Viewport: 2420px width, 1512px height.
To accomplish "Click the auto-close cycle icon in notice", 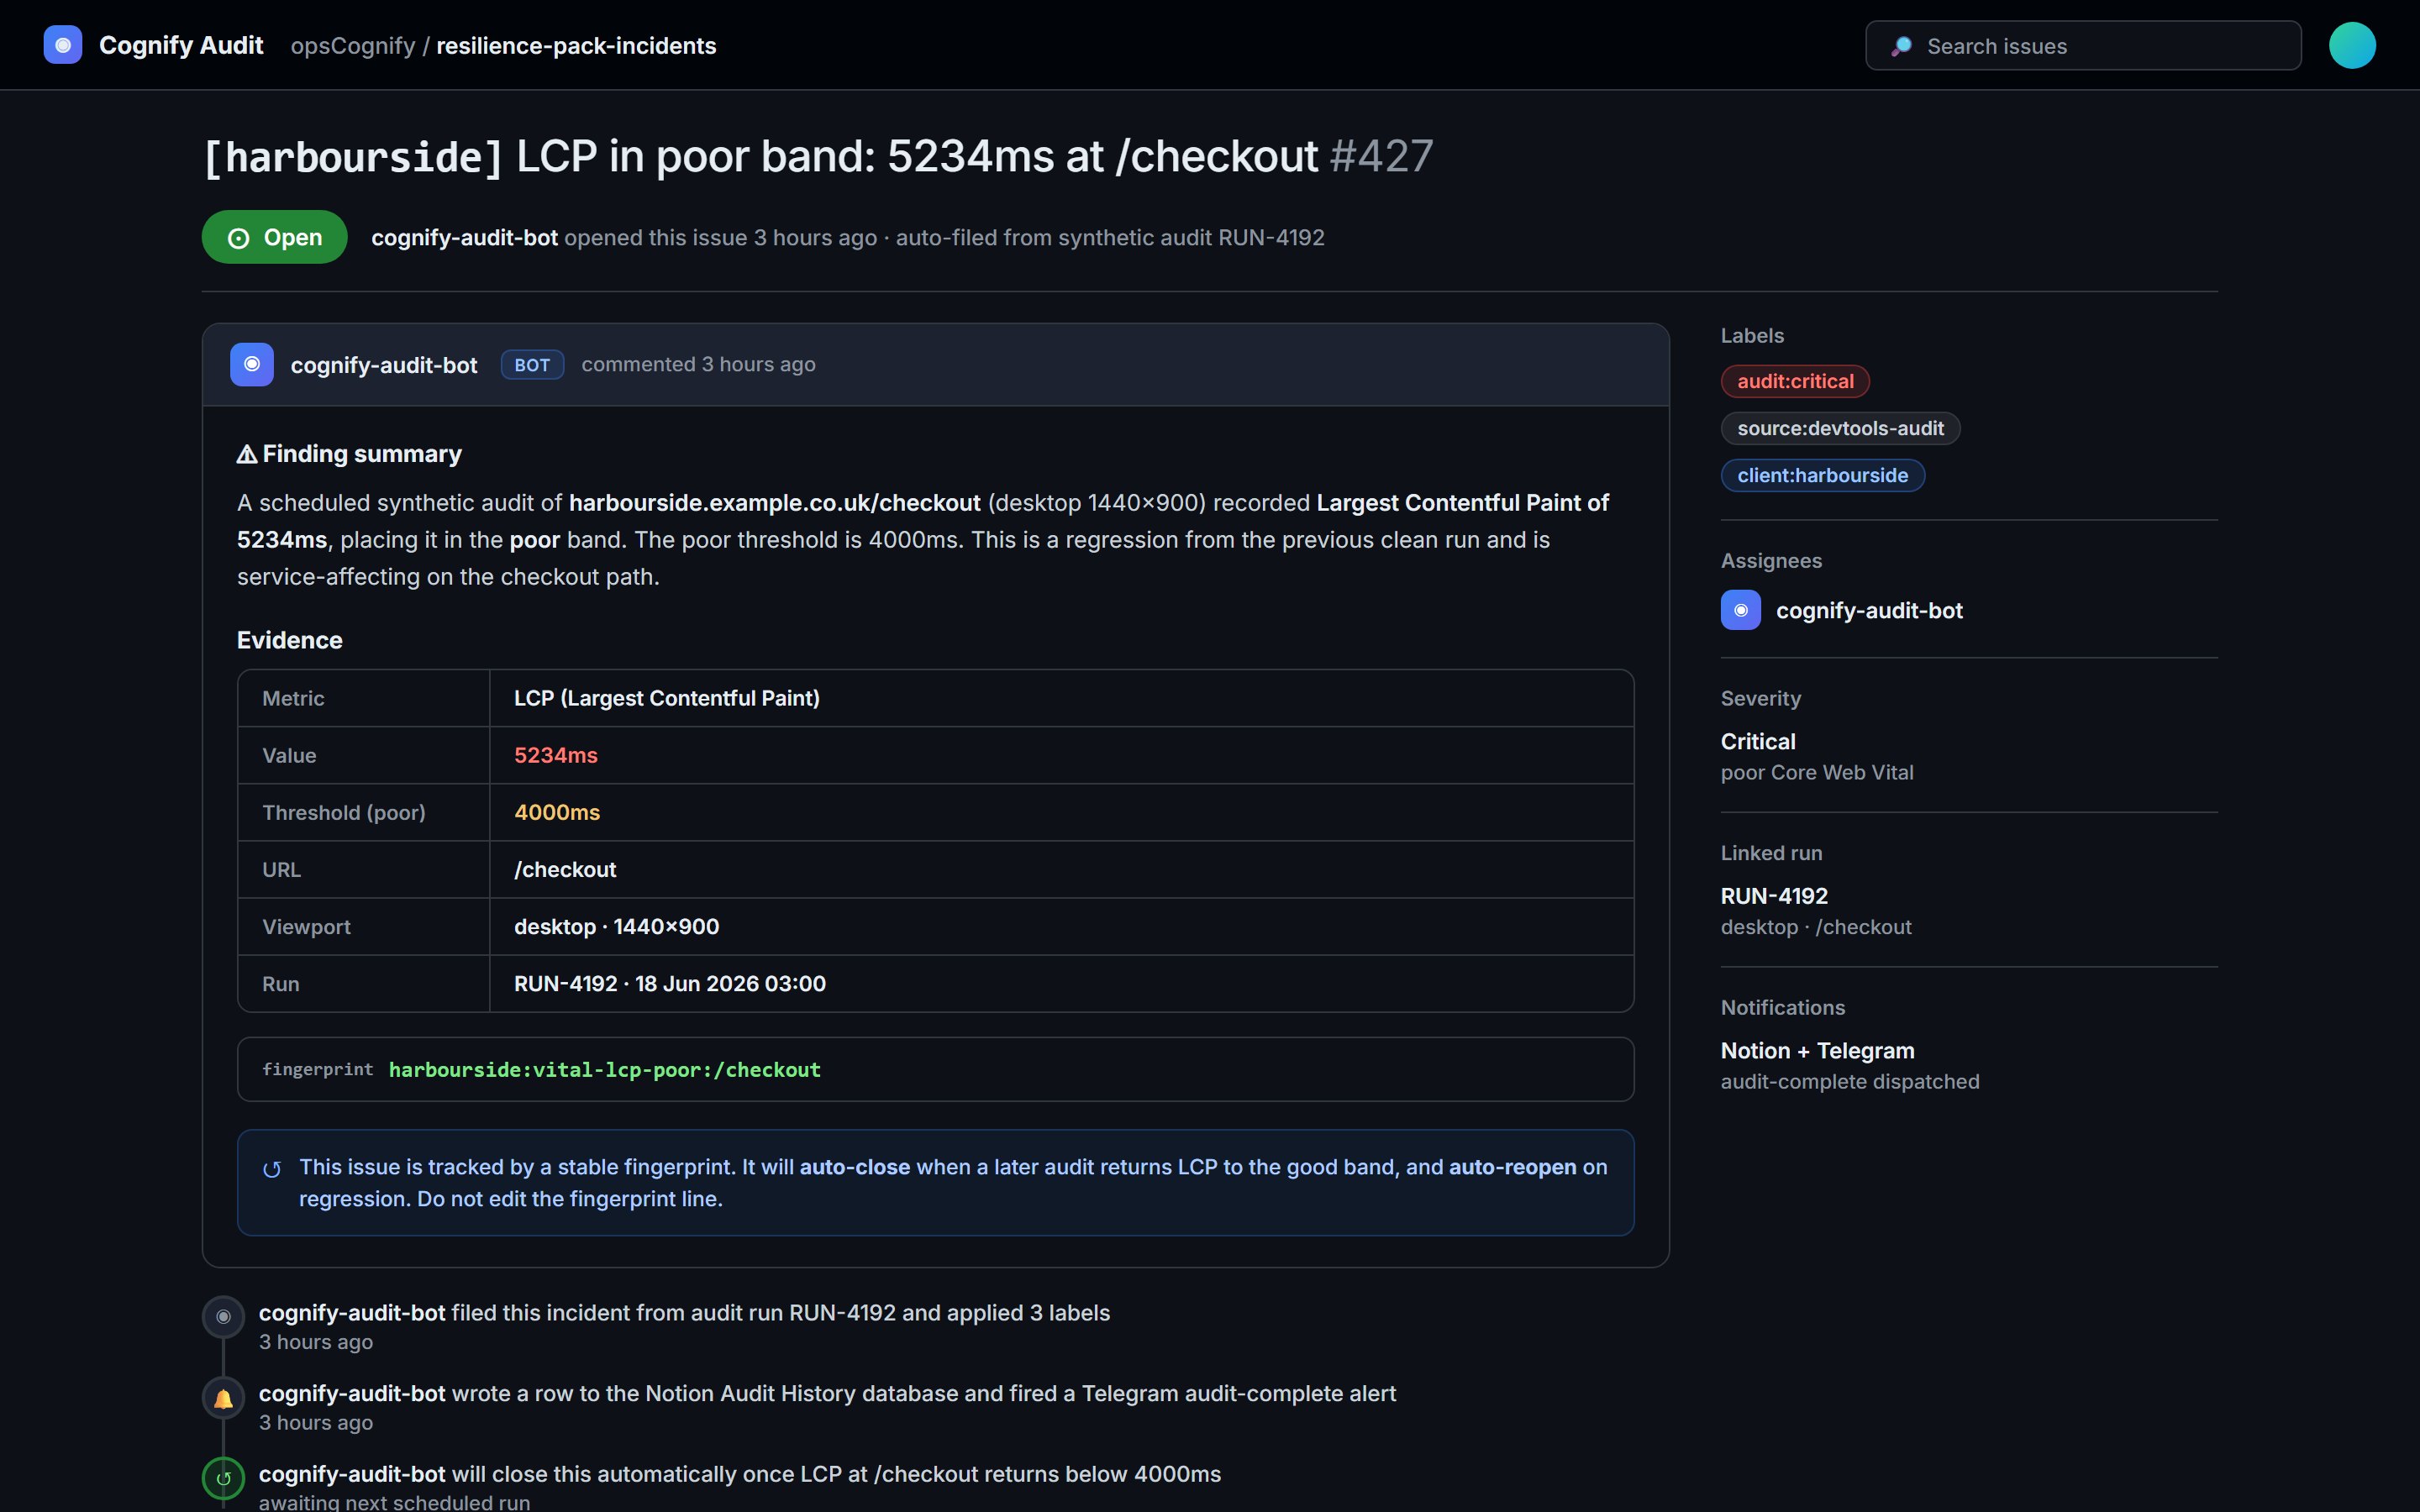I will (272, 1169).
